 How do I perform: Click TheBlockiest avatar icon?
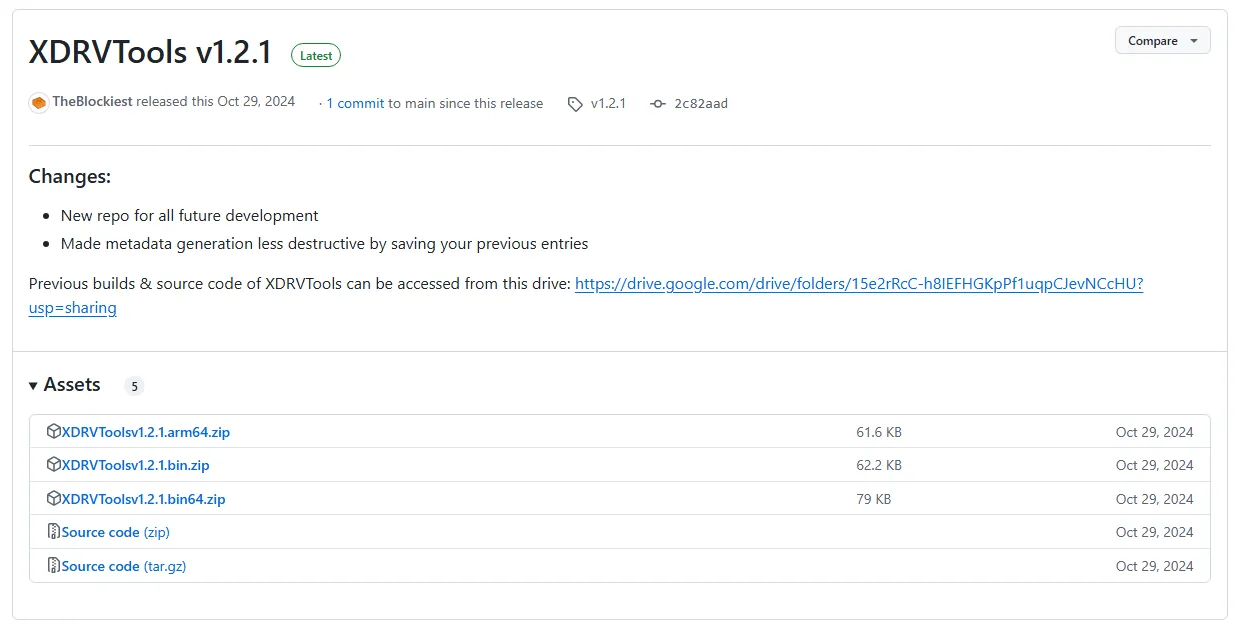(39, 103)
